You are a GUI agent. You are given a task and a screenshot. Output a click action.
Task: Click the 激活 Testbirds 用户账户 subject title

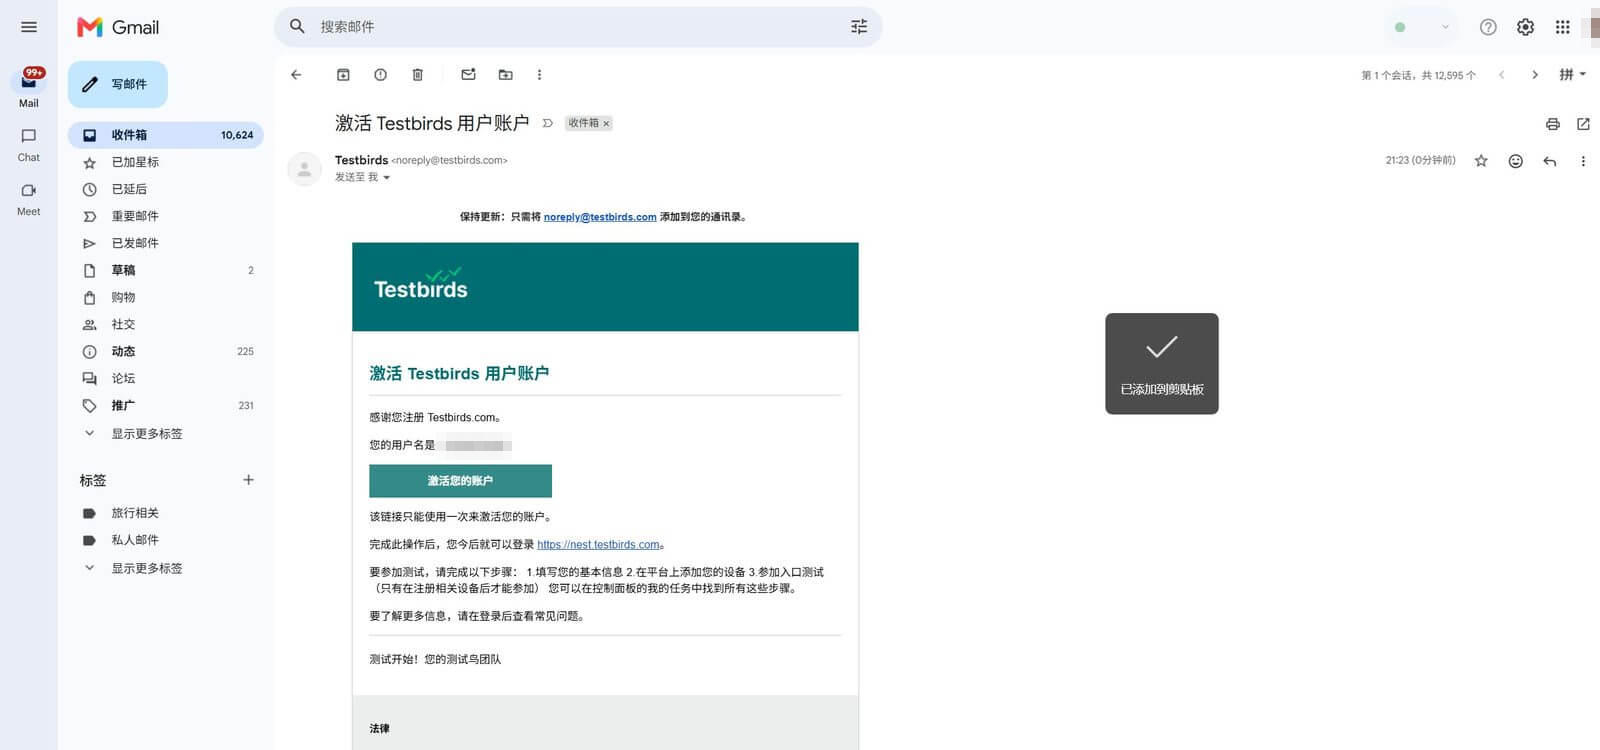point(432,123)
